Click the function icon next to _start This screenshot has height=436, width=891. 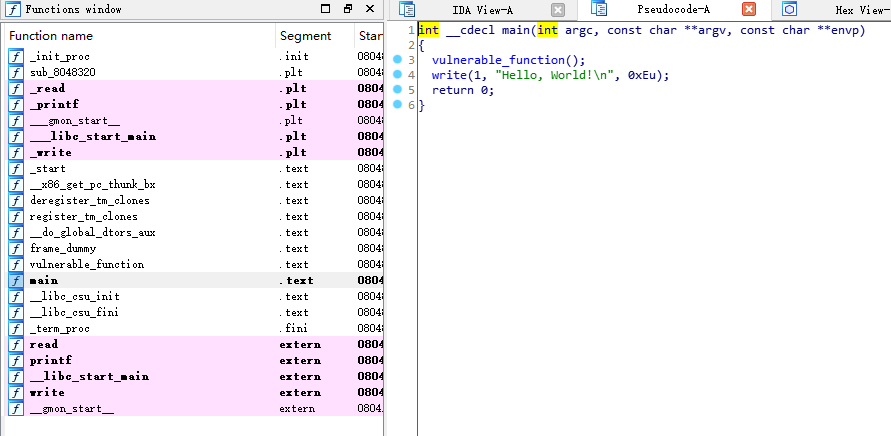point(15,169)
